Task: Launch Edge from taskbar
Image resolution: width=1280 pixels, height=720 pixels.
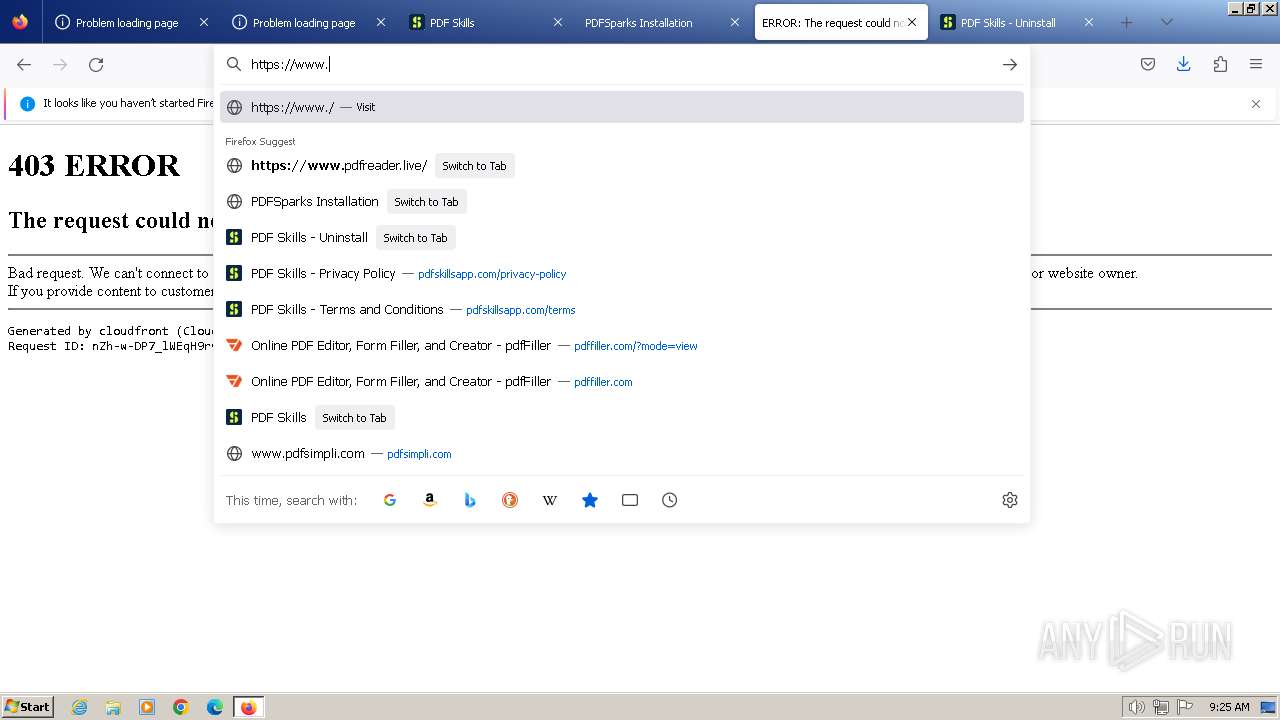Action: click(x=215, y=707)
